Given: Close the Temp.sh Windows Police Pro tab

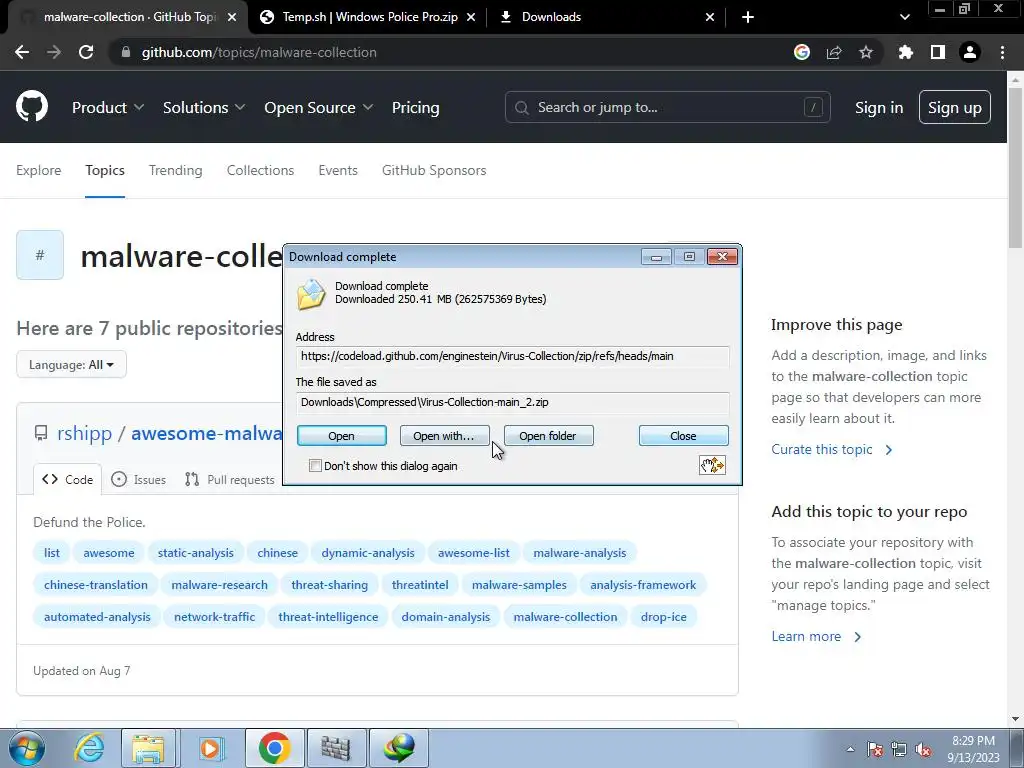Looking at the screenshot, I should [x=471, y=17].
